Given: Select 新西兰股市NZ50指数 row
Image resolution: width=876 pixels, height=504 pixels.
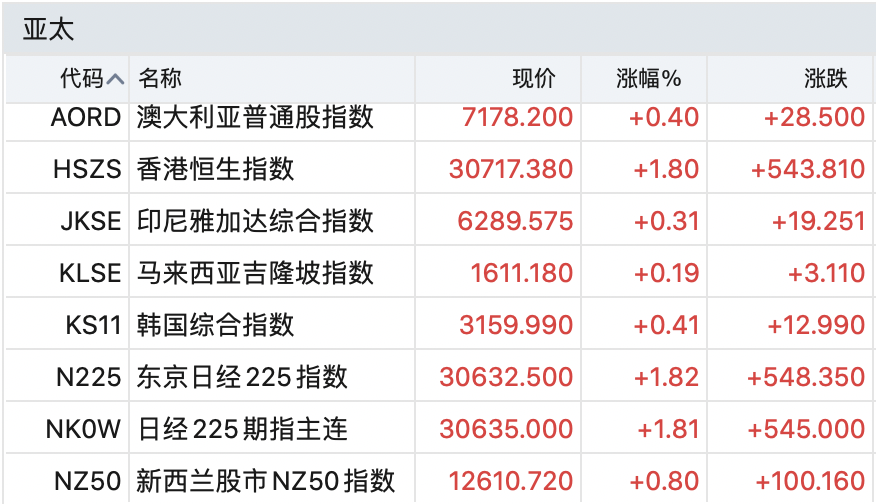Looking at the screenshot, I should click(439, 479).
